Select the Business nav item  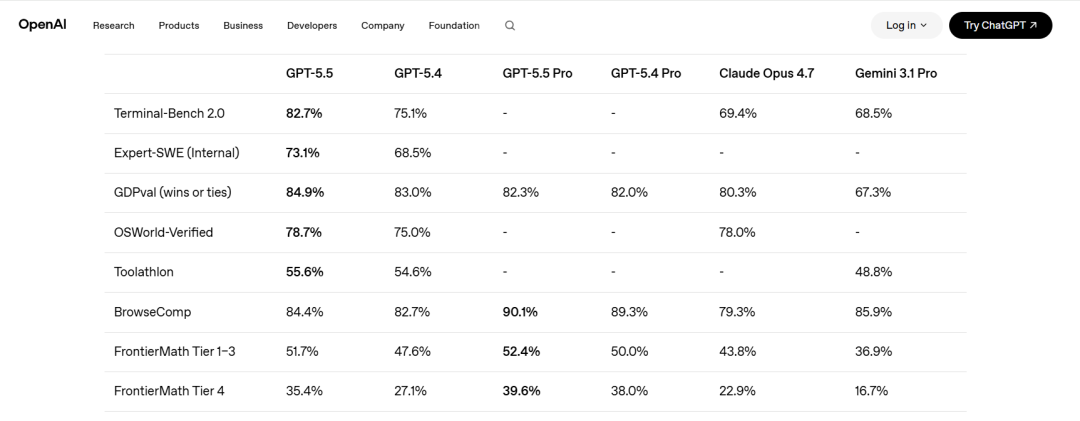click(x=243, y=26)
